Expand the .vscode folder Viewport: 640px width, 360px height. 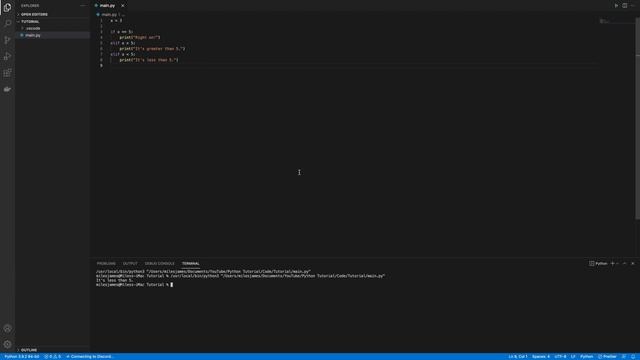52,28
